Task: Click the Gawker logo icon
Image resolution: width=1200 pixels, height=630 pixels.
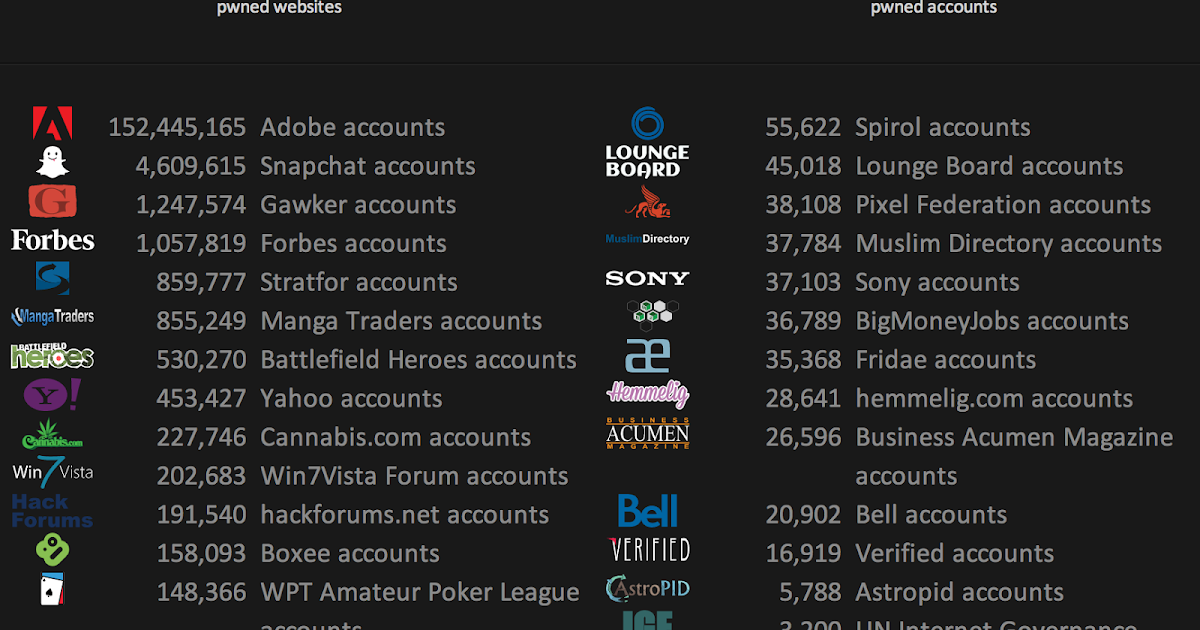Action: point(52,201)
